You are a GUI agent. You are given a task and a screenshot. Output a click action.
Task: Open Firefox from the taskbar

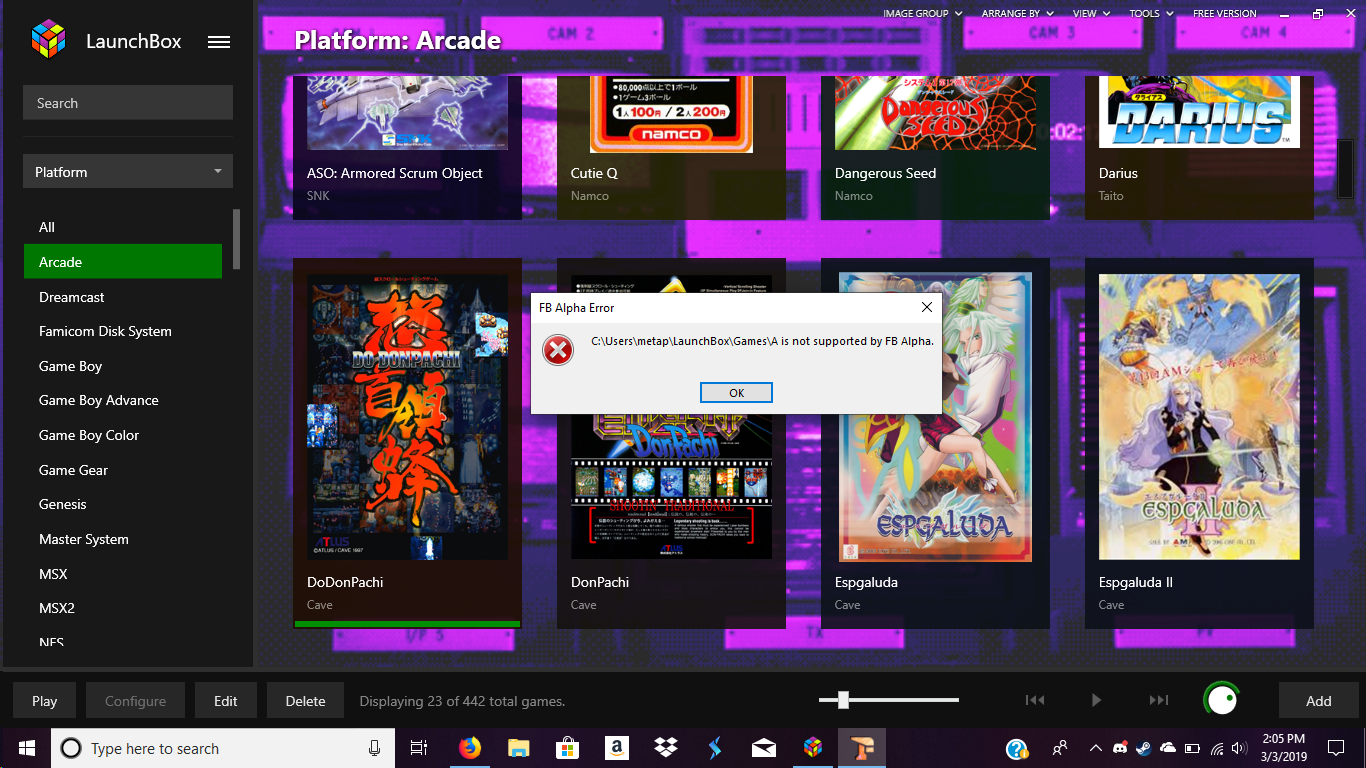coord(469,748)
